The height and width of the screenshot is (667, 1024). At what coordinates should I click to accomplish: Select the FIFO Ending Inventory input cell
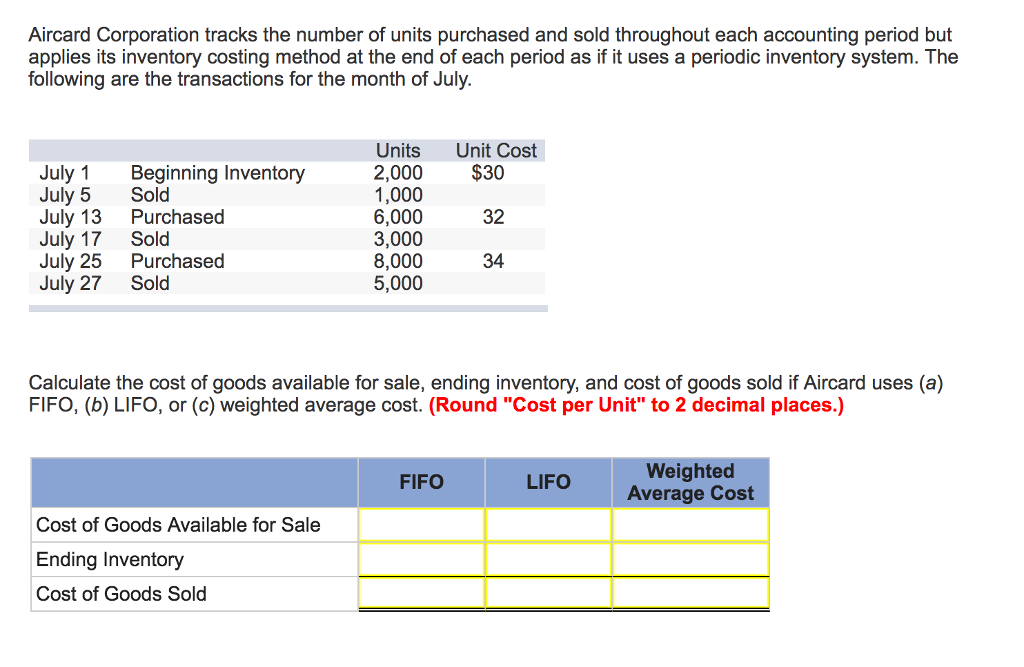tap(421, 560)
